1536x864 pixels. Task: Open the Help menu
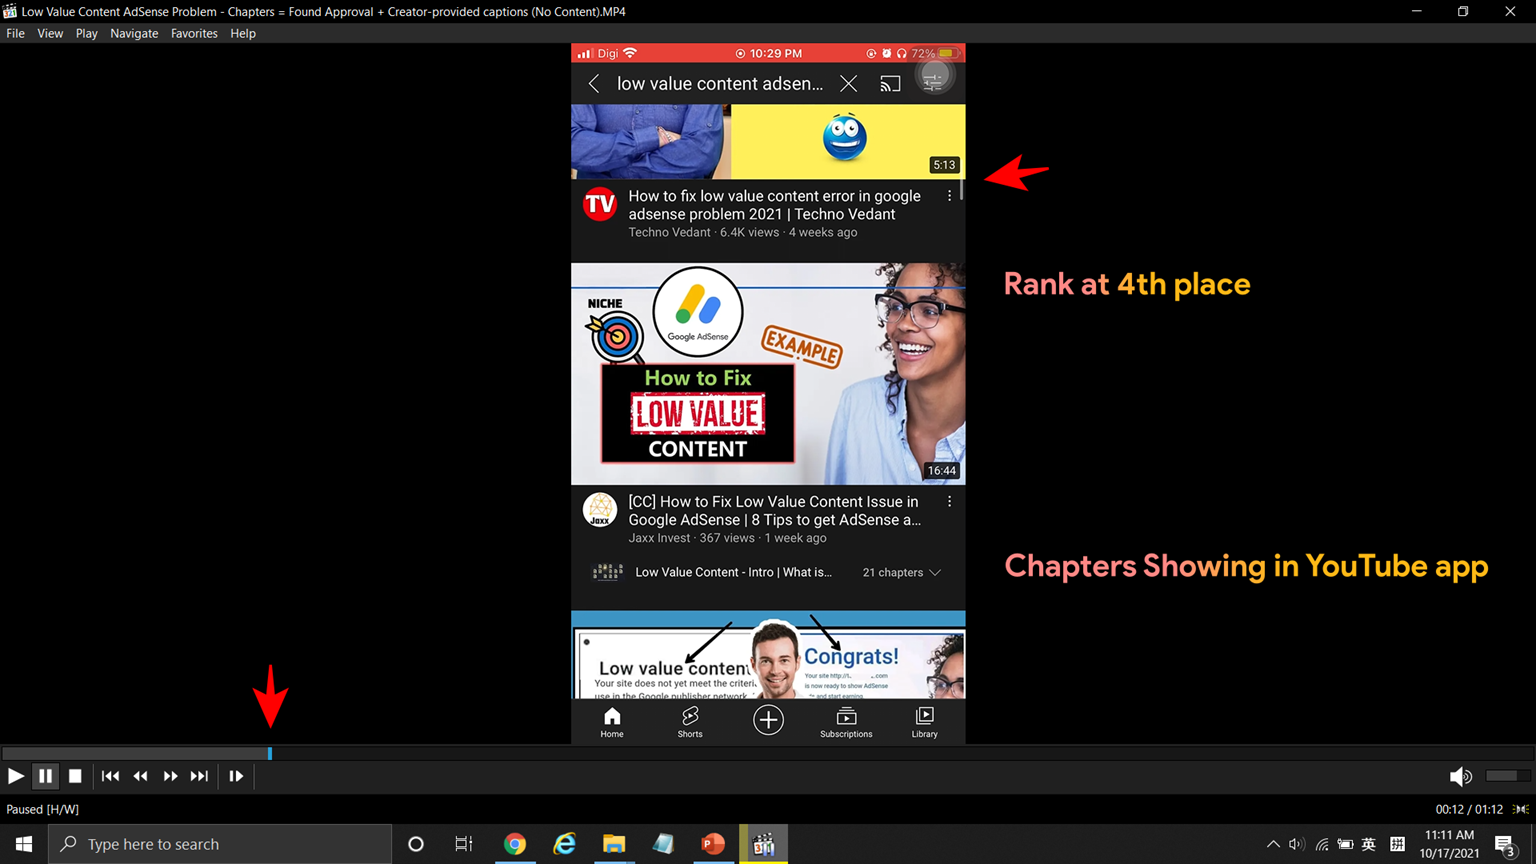243,33
